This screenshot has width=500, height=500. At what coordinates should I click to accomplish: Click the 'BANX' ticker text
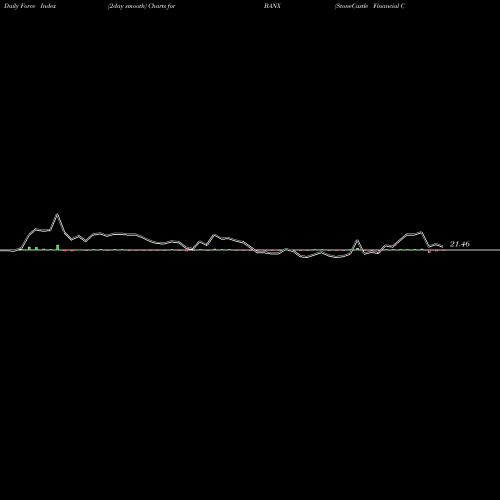pyautogui.click(x=272, y=6)
